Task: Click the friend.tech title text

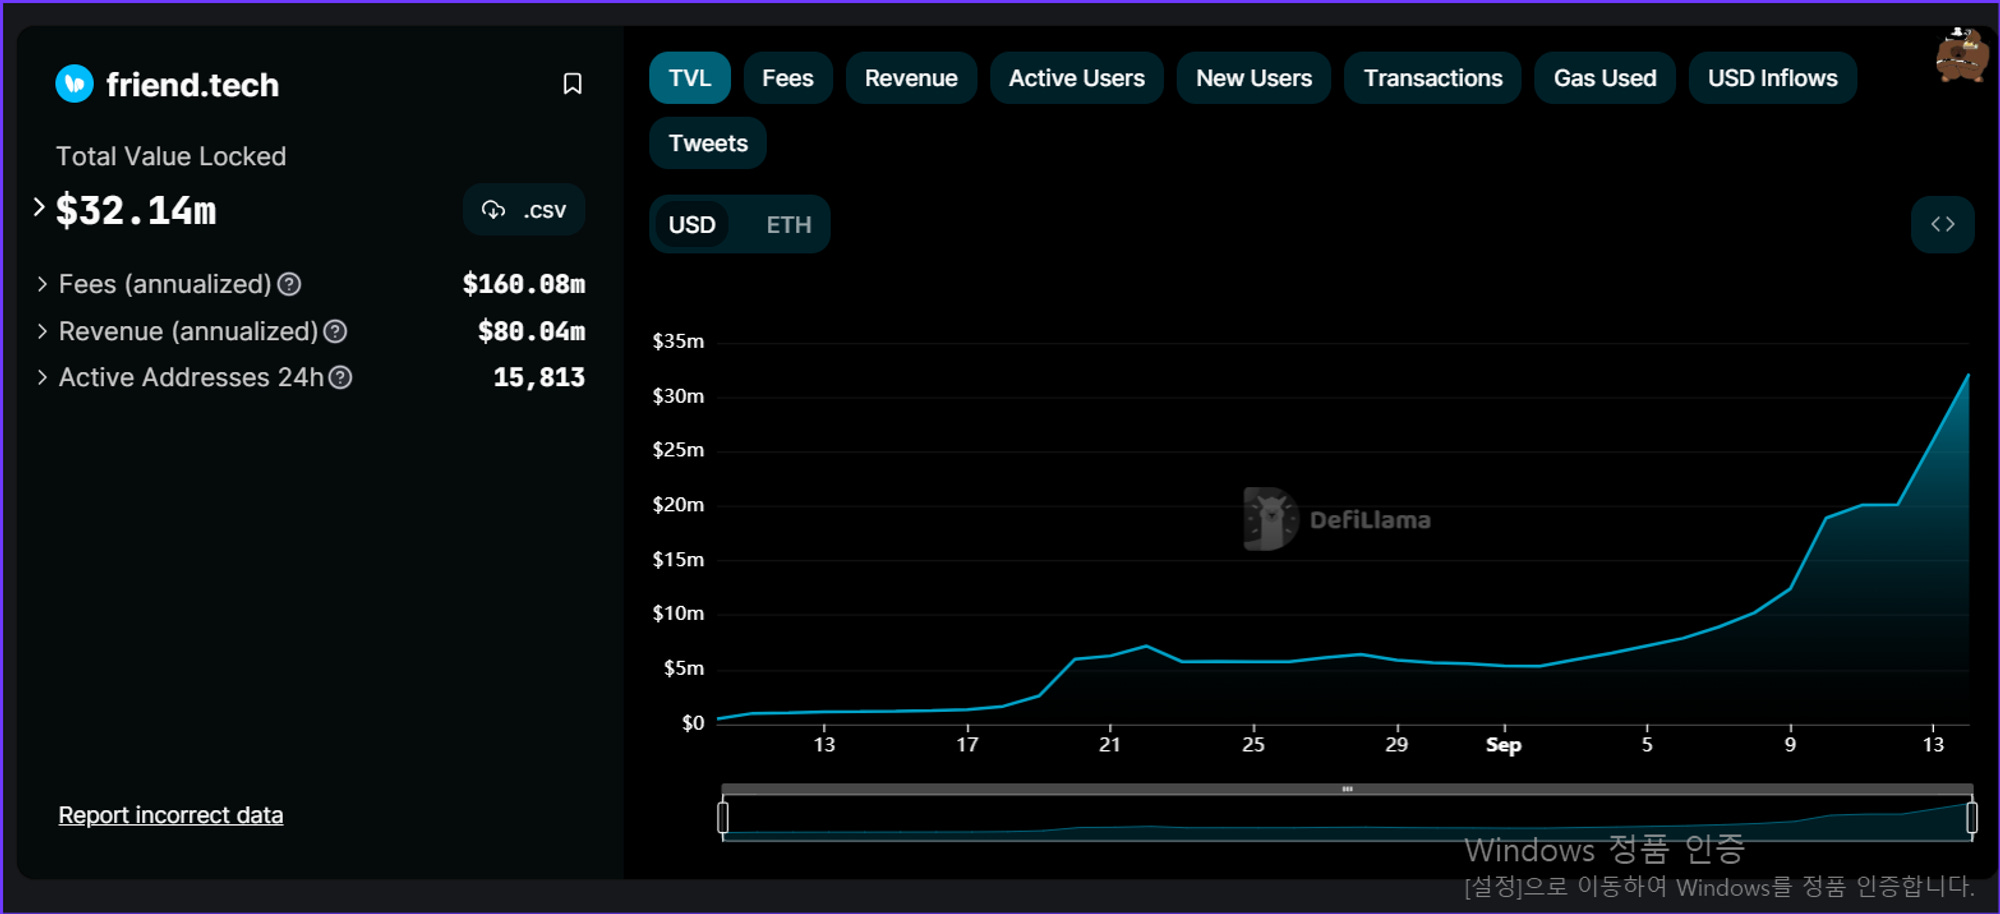Action: (x=193, y=85)
